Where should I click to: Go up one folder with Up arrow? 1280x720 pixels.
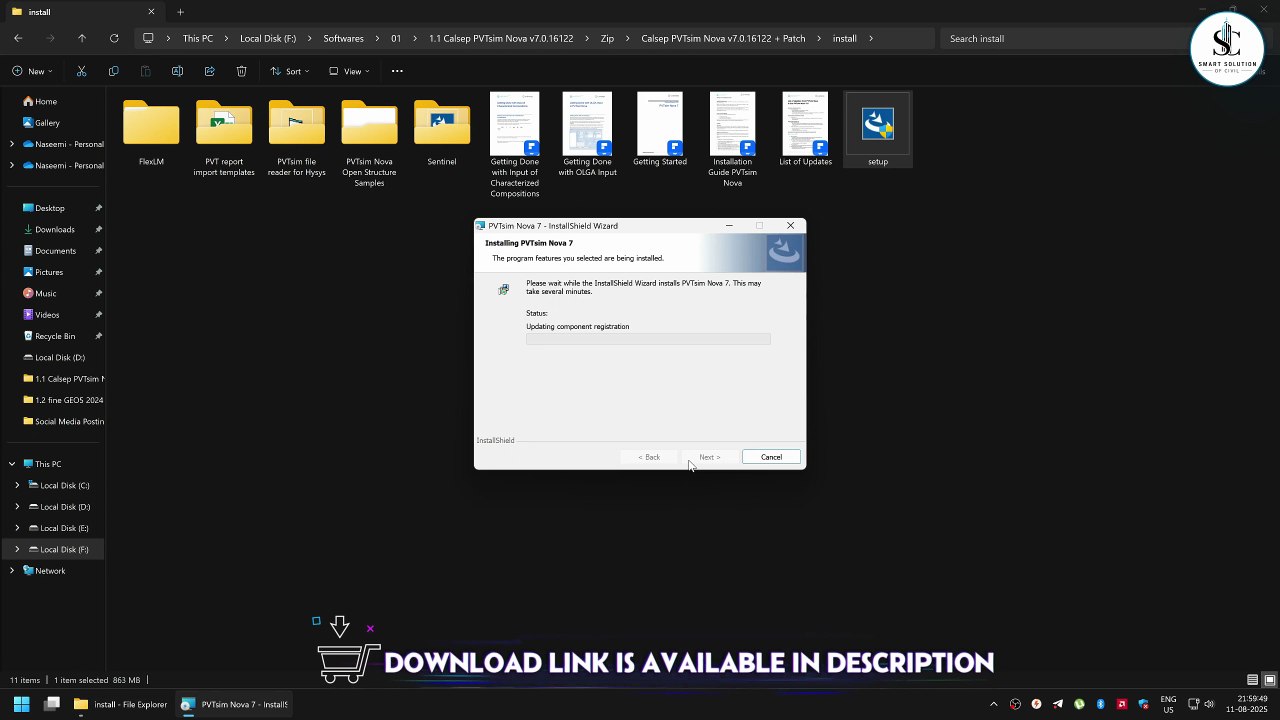[82, 38]
